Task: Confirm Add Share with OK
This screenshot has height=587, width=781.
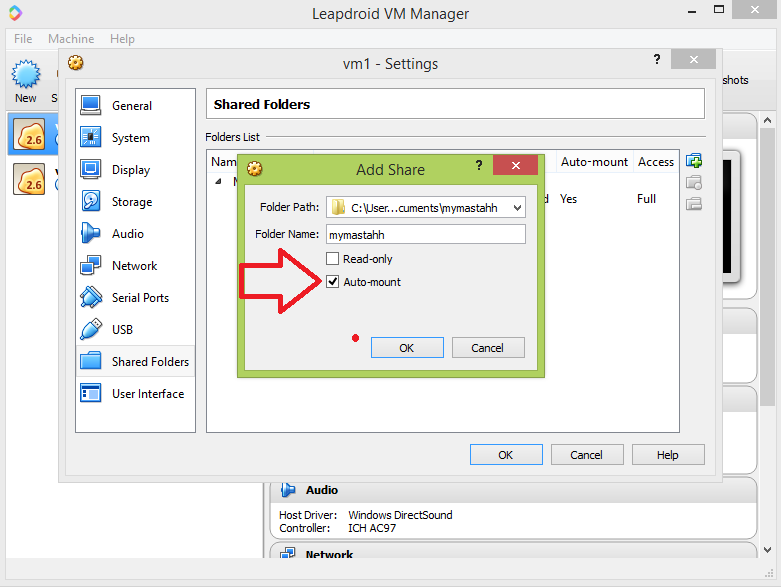Action: point(407,348)
